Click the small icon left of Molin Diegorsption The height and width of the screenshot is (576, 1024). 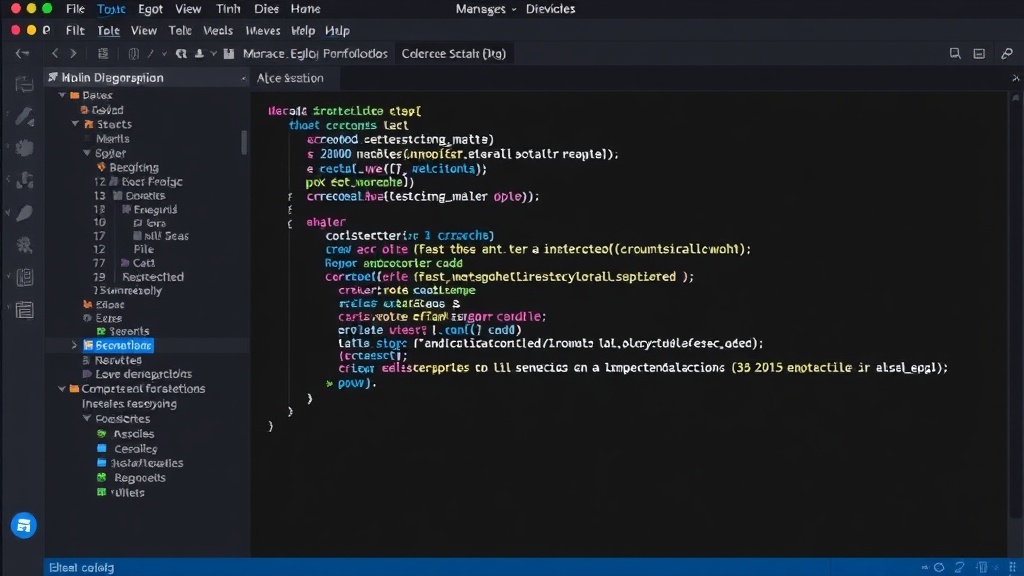pyautogui.click(x=53, y=77)
